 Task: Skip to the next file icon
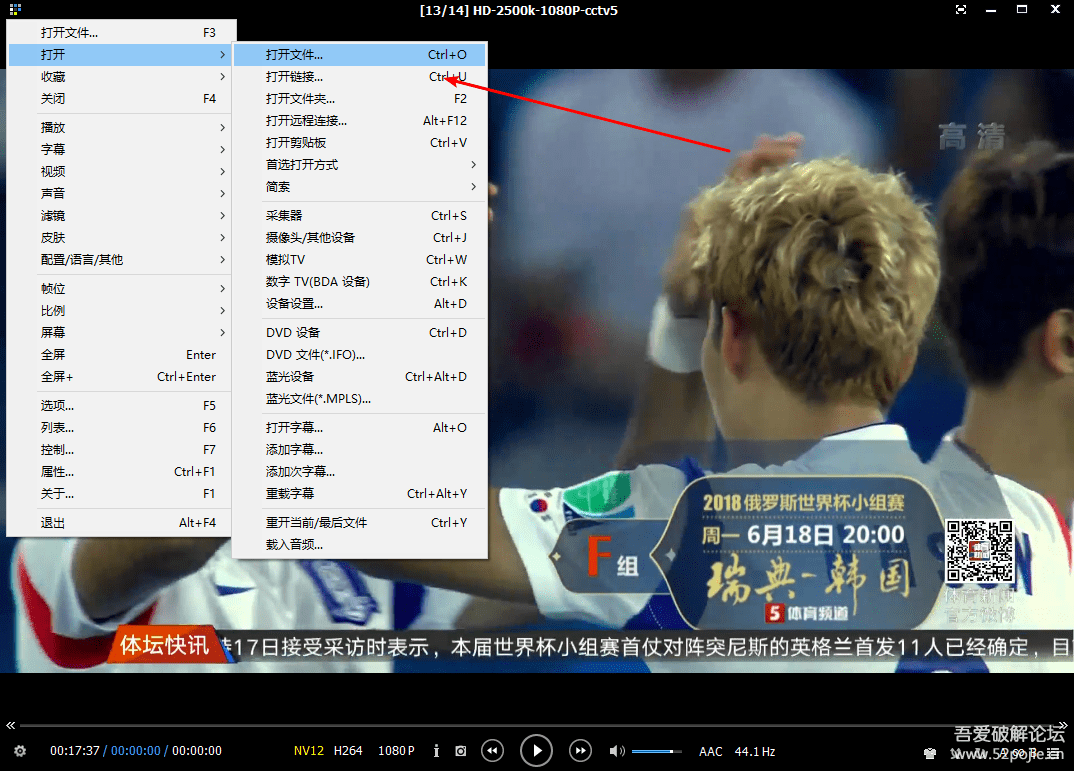[580, 750]
